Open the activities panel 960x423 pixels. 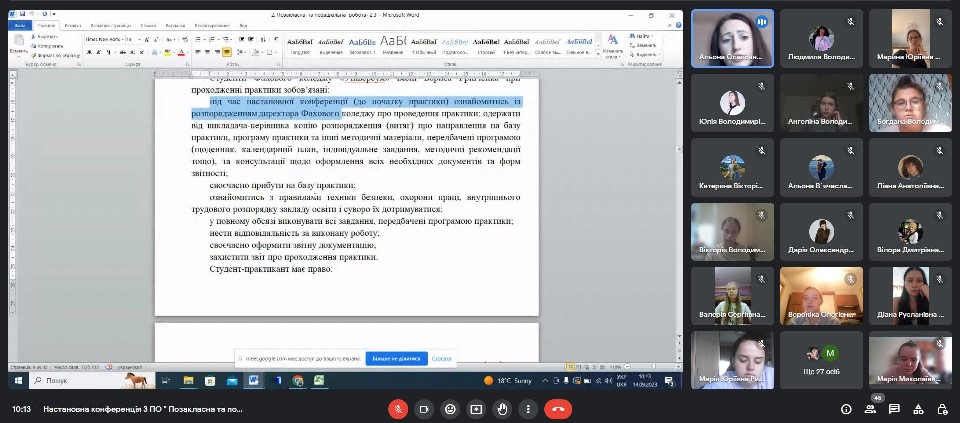918,409
